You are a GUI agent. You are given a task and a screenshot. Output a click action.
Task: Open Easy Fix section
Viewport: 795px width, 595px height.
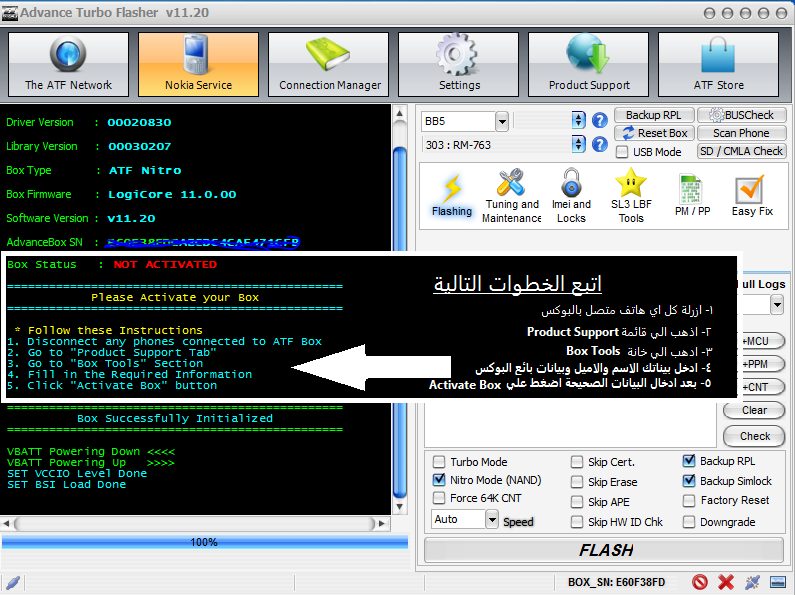point(751,196)
